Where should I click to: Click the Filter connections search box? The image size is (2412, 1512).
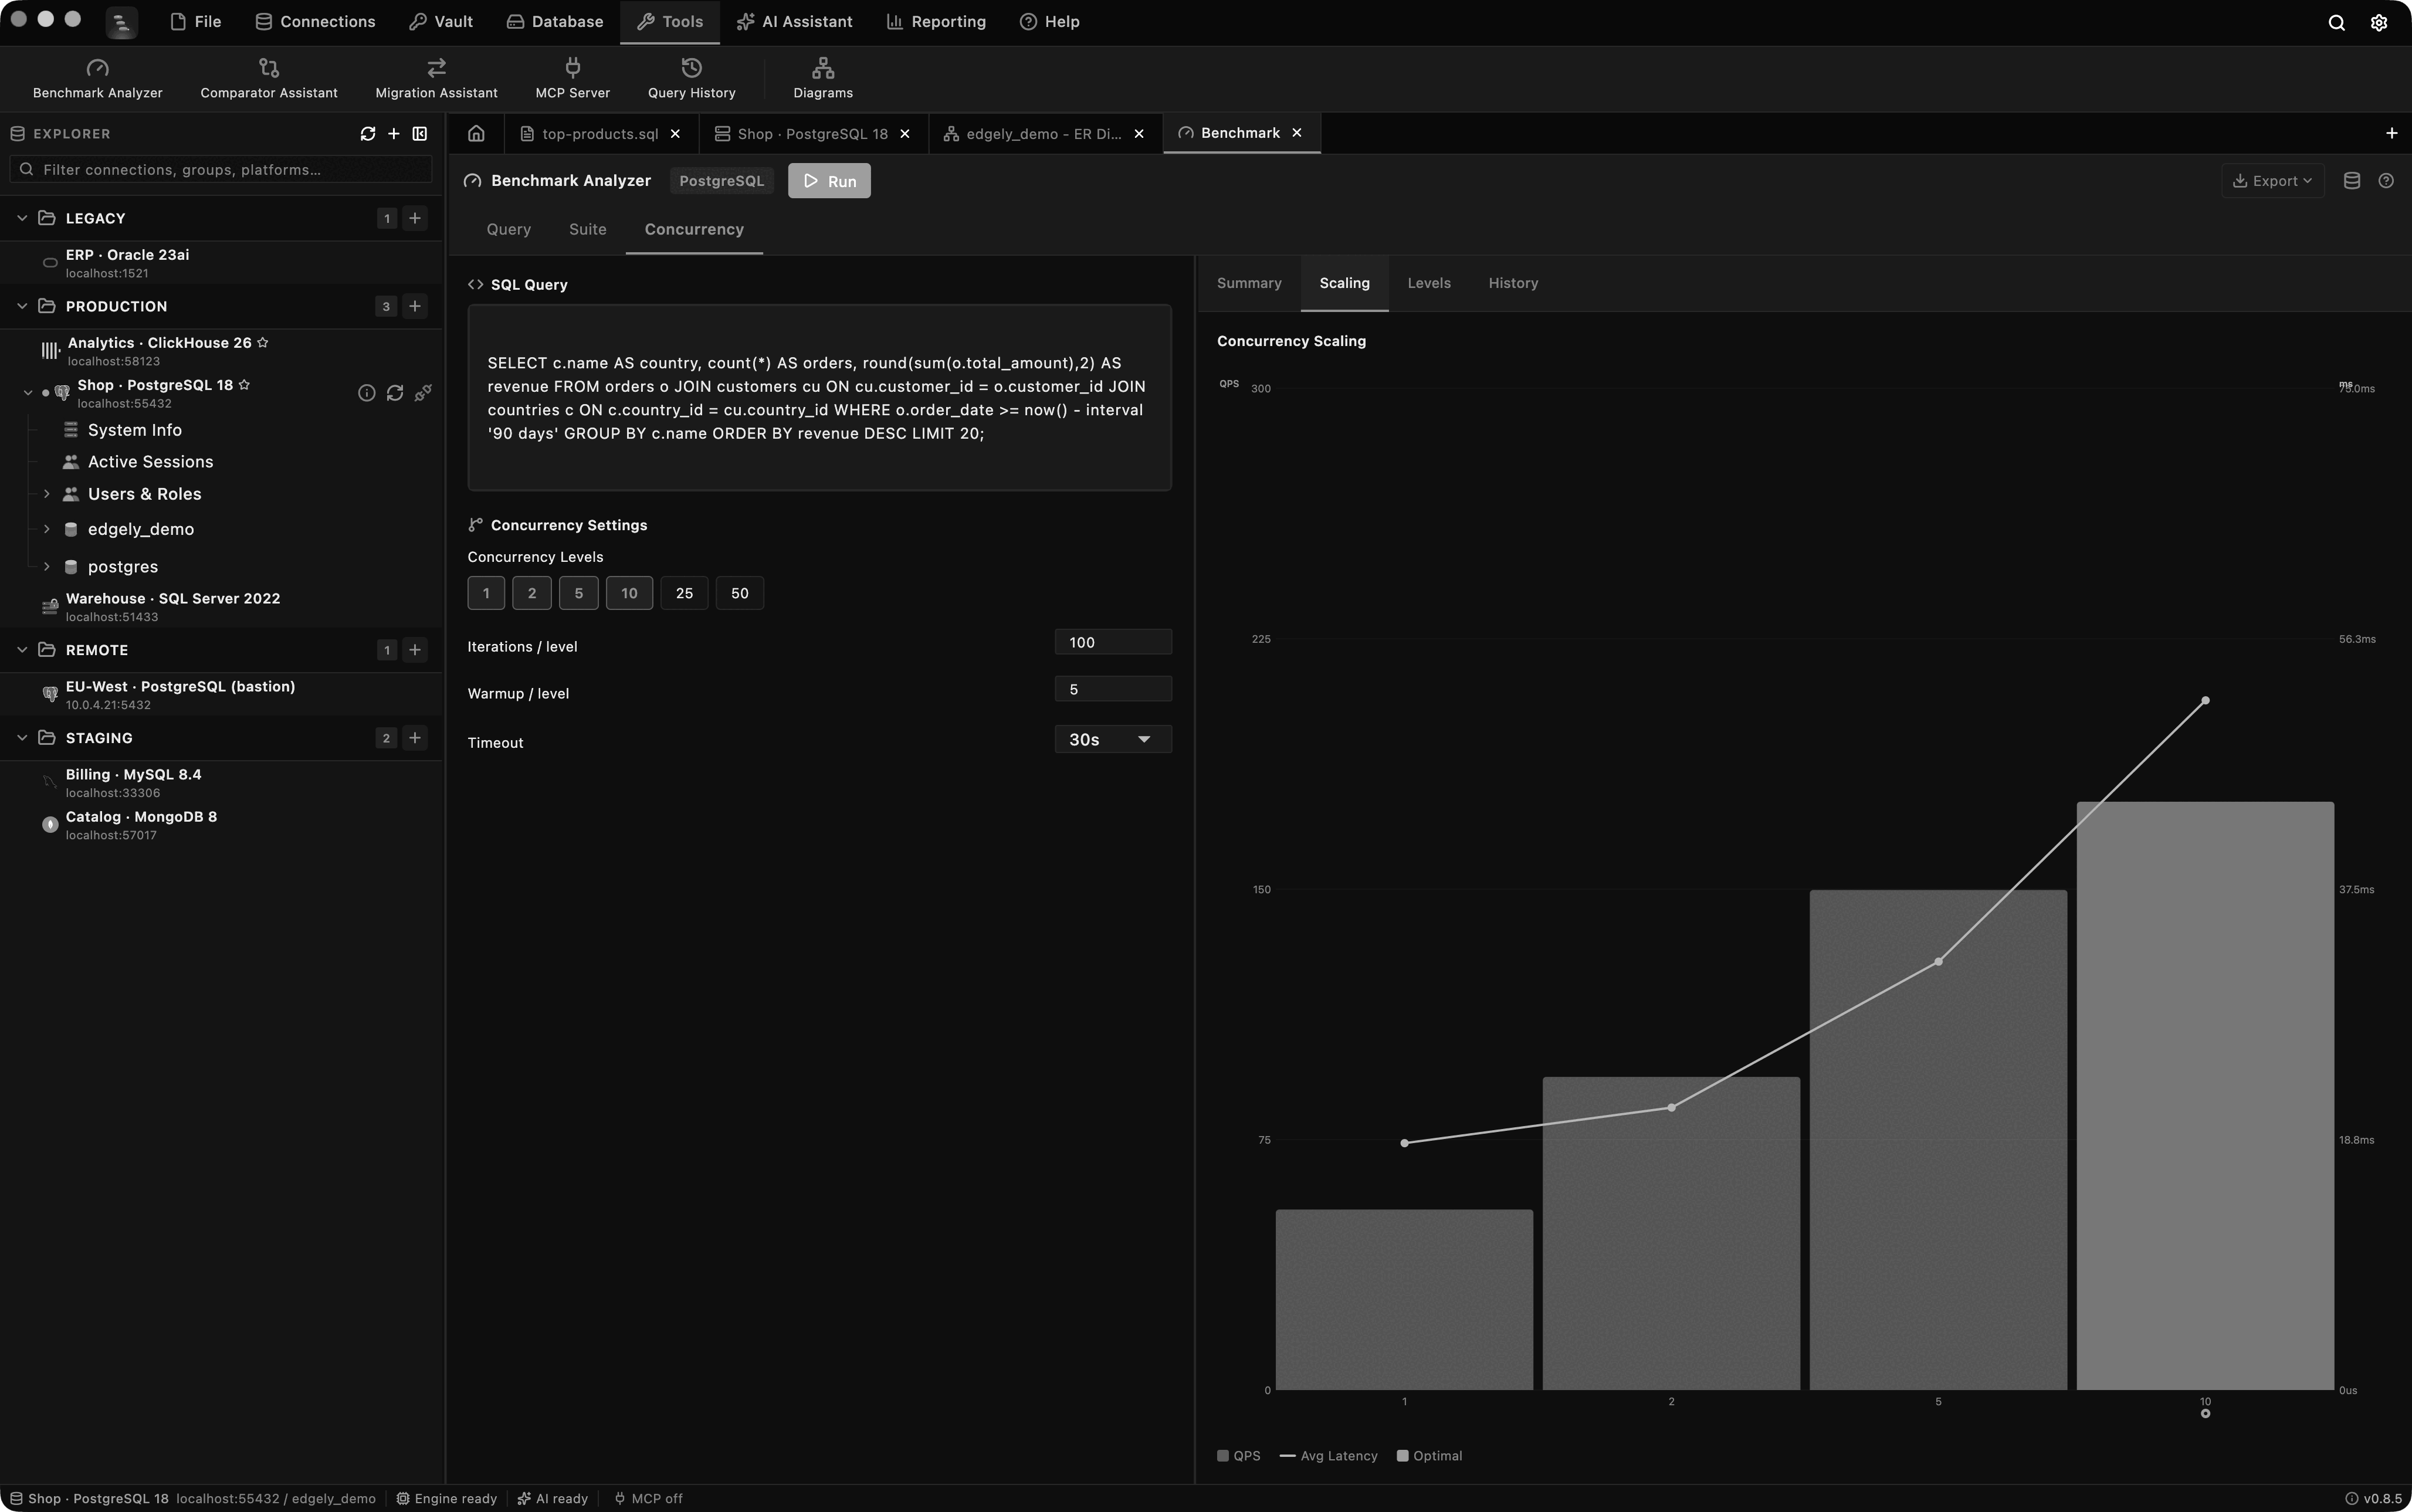point(221,170)
